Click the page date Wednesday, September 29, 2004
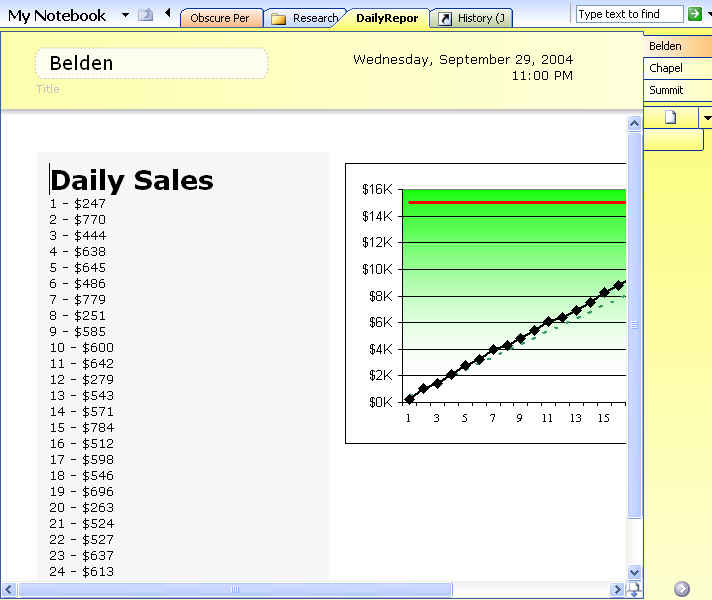Screen dimensions: 712x600 (x=463, y=60)
